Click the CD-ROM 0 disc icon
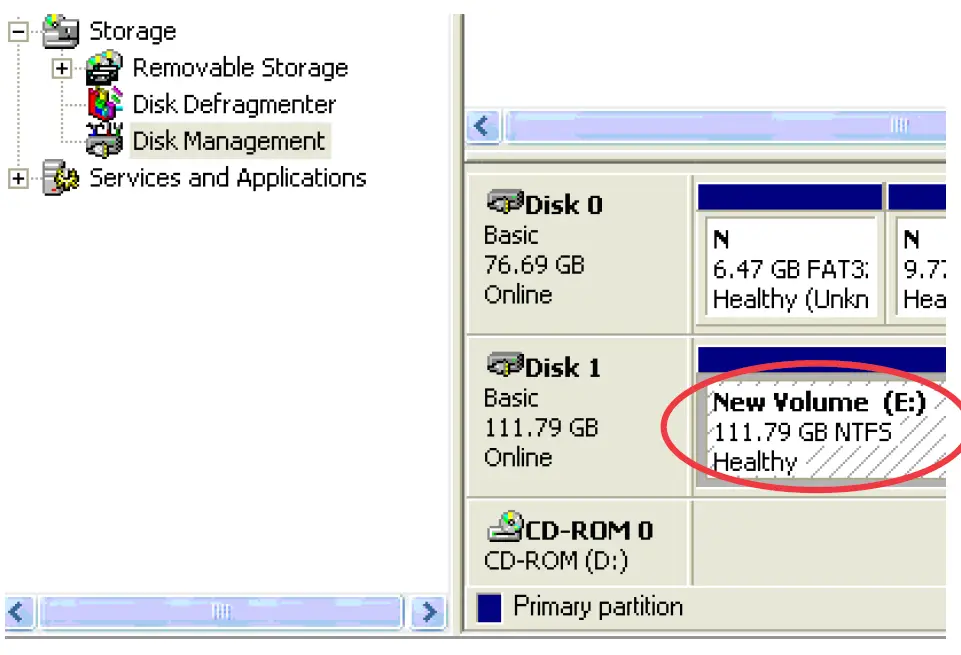 [x=506, y=527]
